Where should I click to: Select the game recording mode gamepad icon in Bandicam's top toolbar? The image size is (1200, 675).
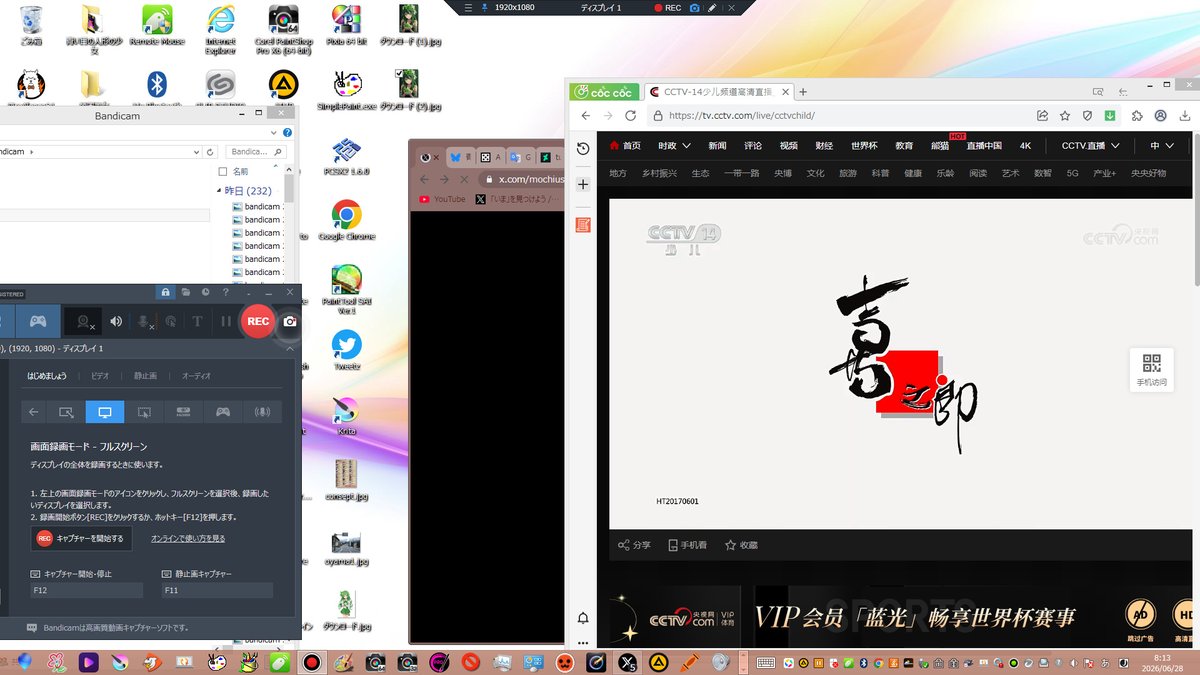coord(38,321)
